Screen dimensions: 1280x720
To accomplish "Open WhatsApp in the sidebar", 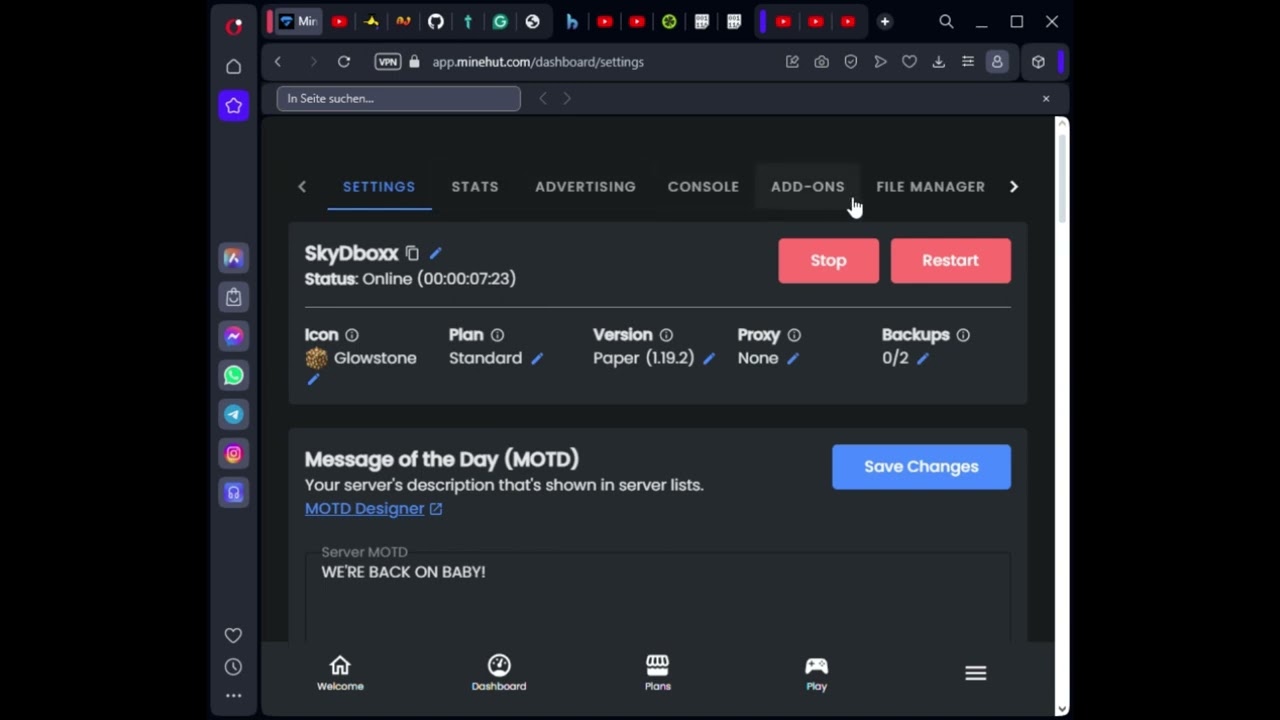I will (233, 375).
